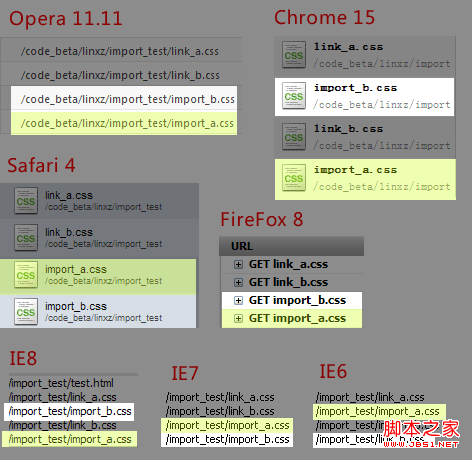The width and height of the screenshot is (472, 460).
Task: Click the CSS icon beside link_b.css in Chrome 15
Action: click(294, 137)
